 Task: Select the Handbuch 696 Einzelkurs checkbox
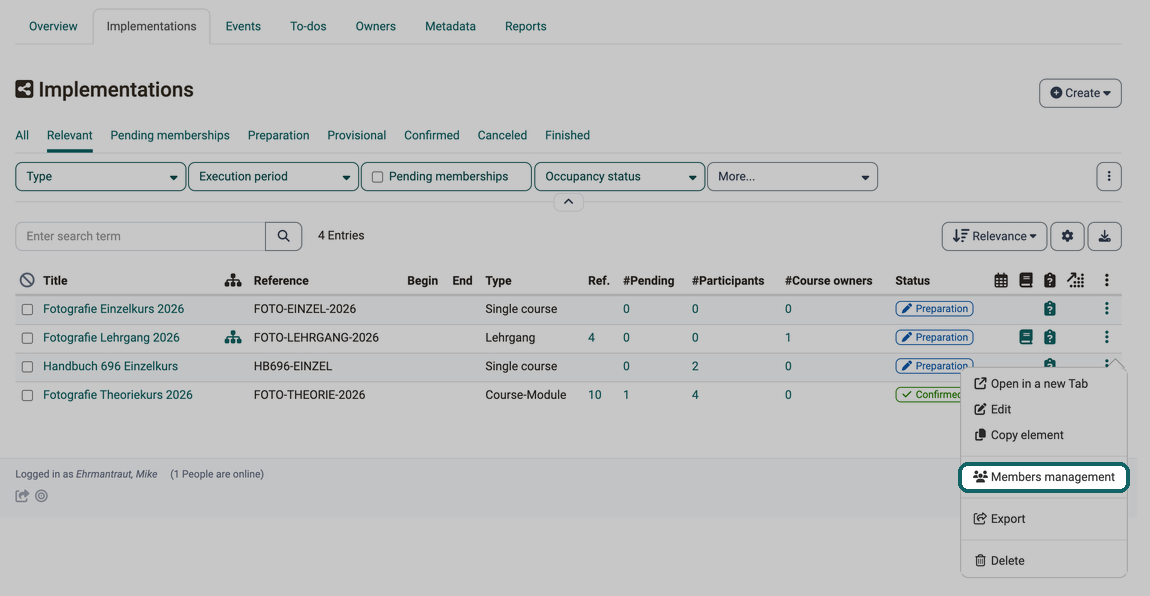click(x=27, y=367)
